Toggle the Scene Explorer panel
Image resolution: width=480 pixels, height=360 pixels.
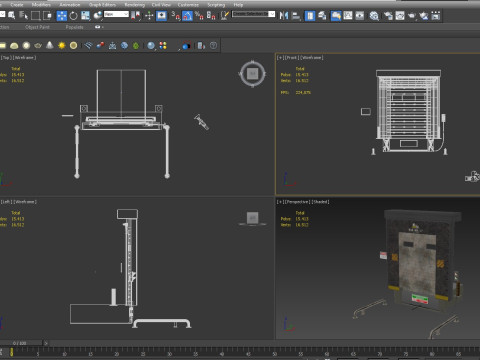pos(310,16)
